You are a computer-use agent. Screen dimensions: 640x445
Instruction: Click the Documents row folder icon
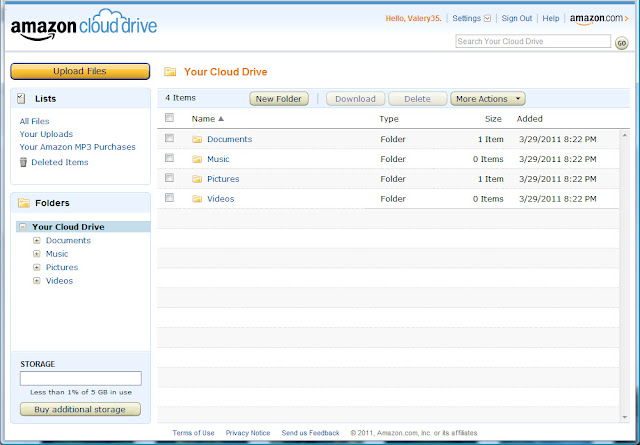(x=197, y=139)
